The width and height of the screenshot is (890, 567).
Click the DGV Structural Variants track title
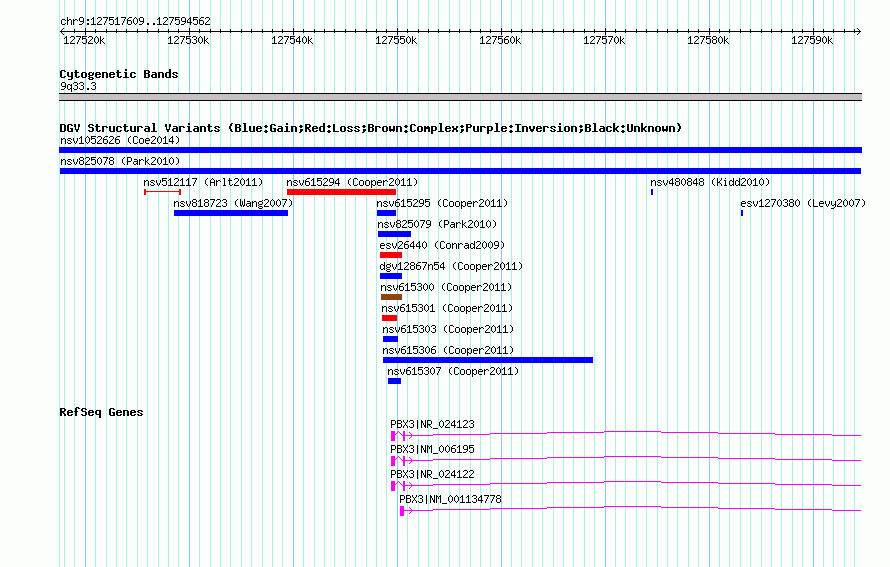[x=371, y=128]
